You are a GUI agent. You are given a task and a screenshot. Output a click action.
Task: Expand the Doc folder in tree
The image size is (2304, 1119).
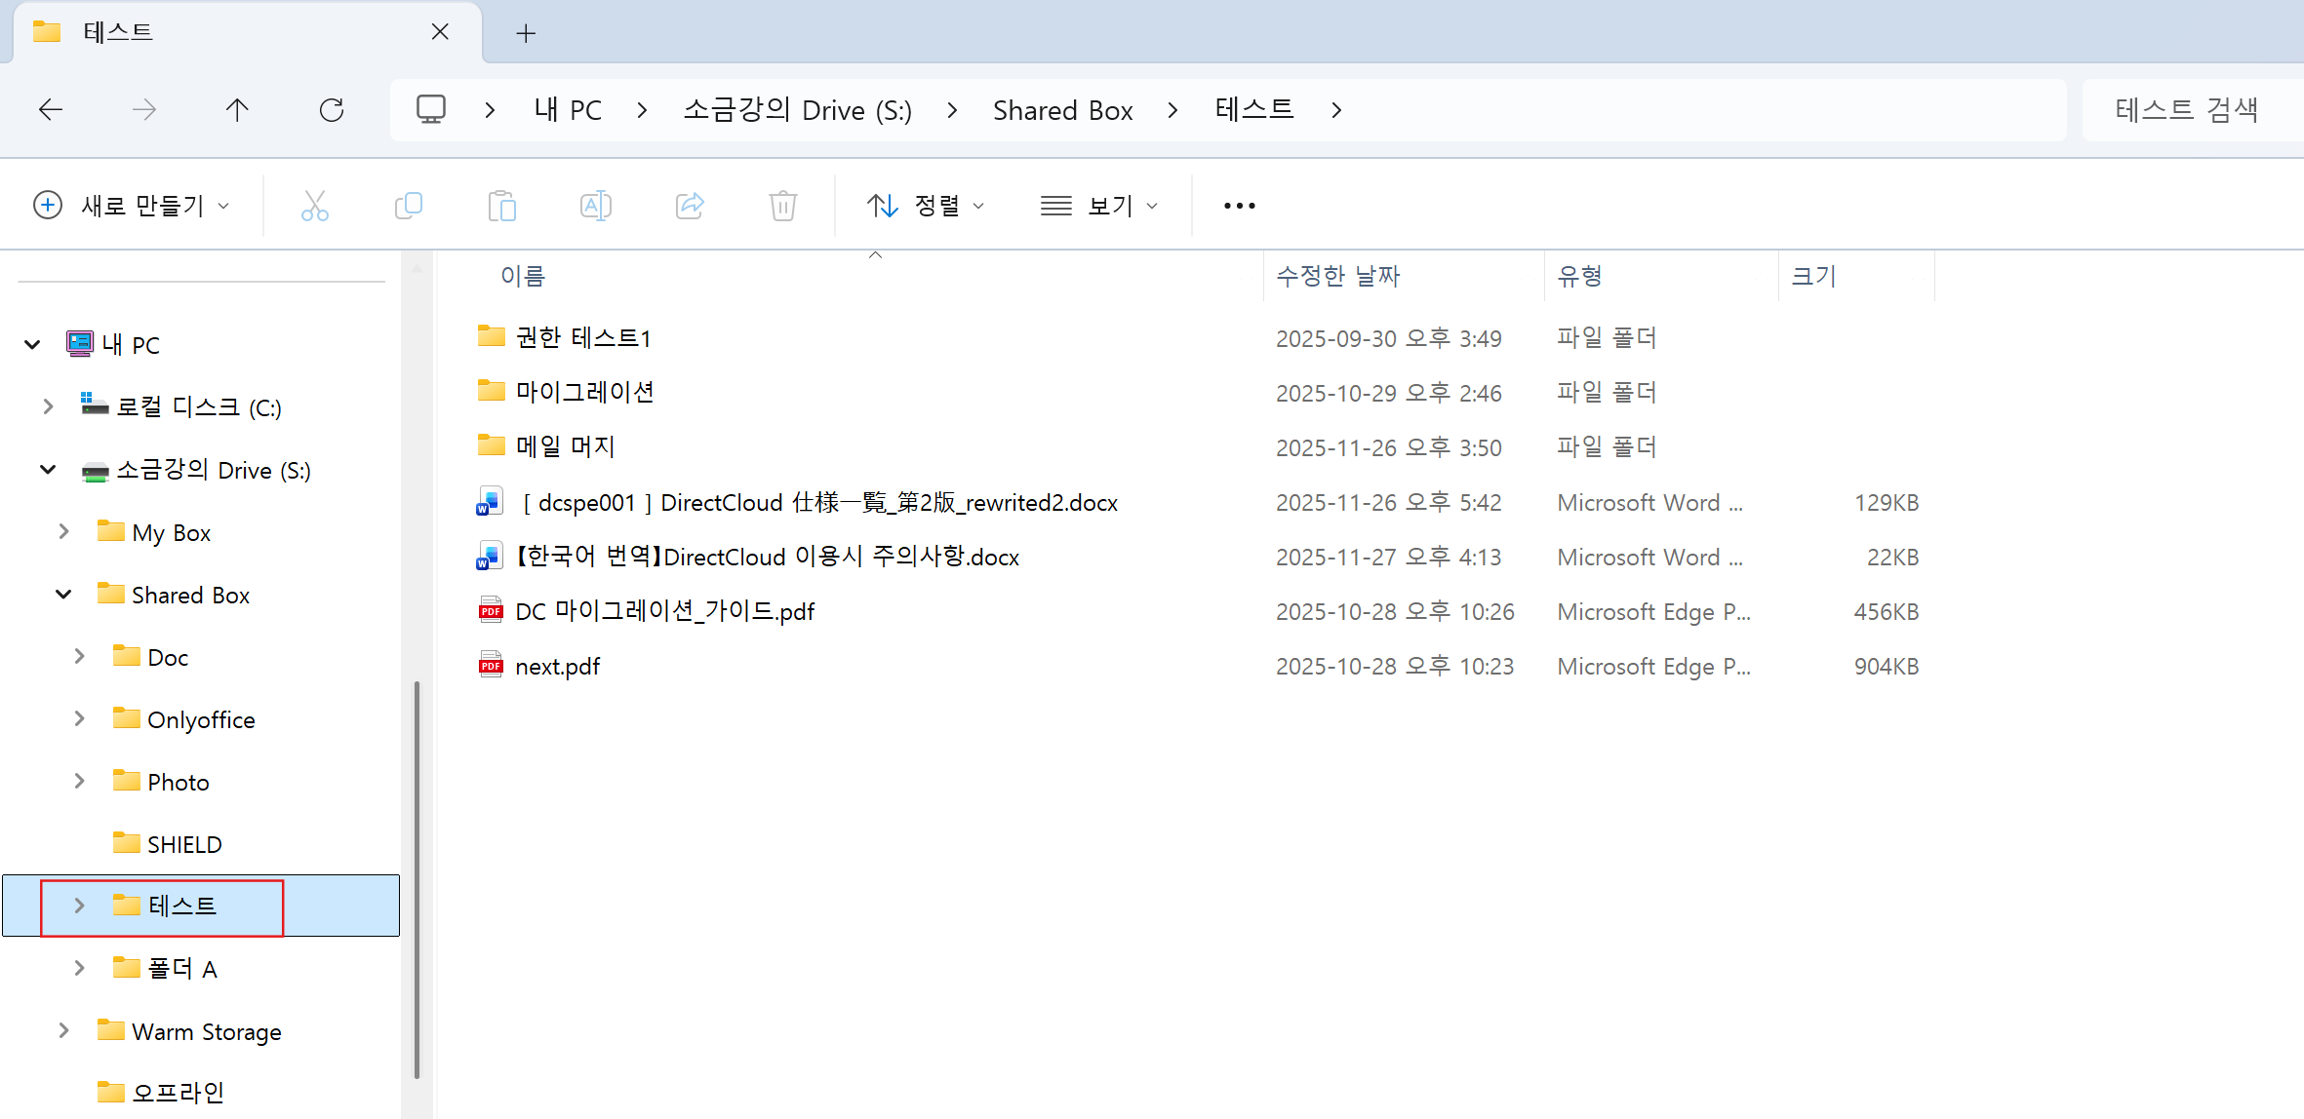click(79, 657)
